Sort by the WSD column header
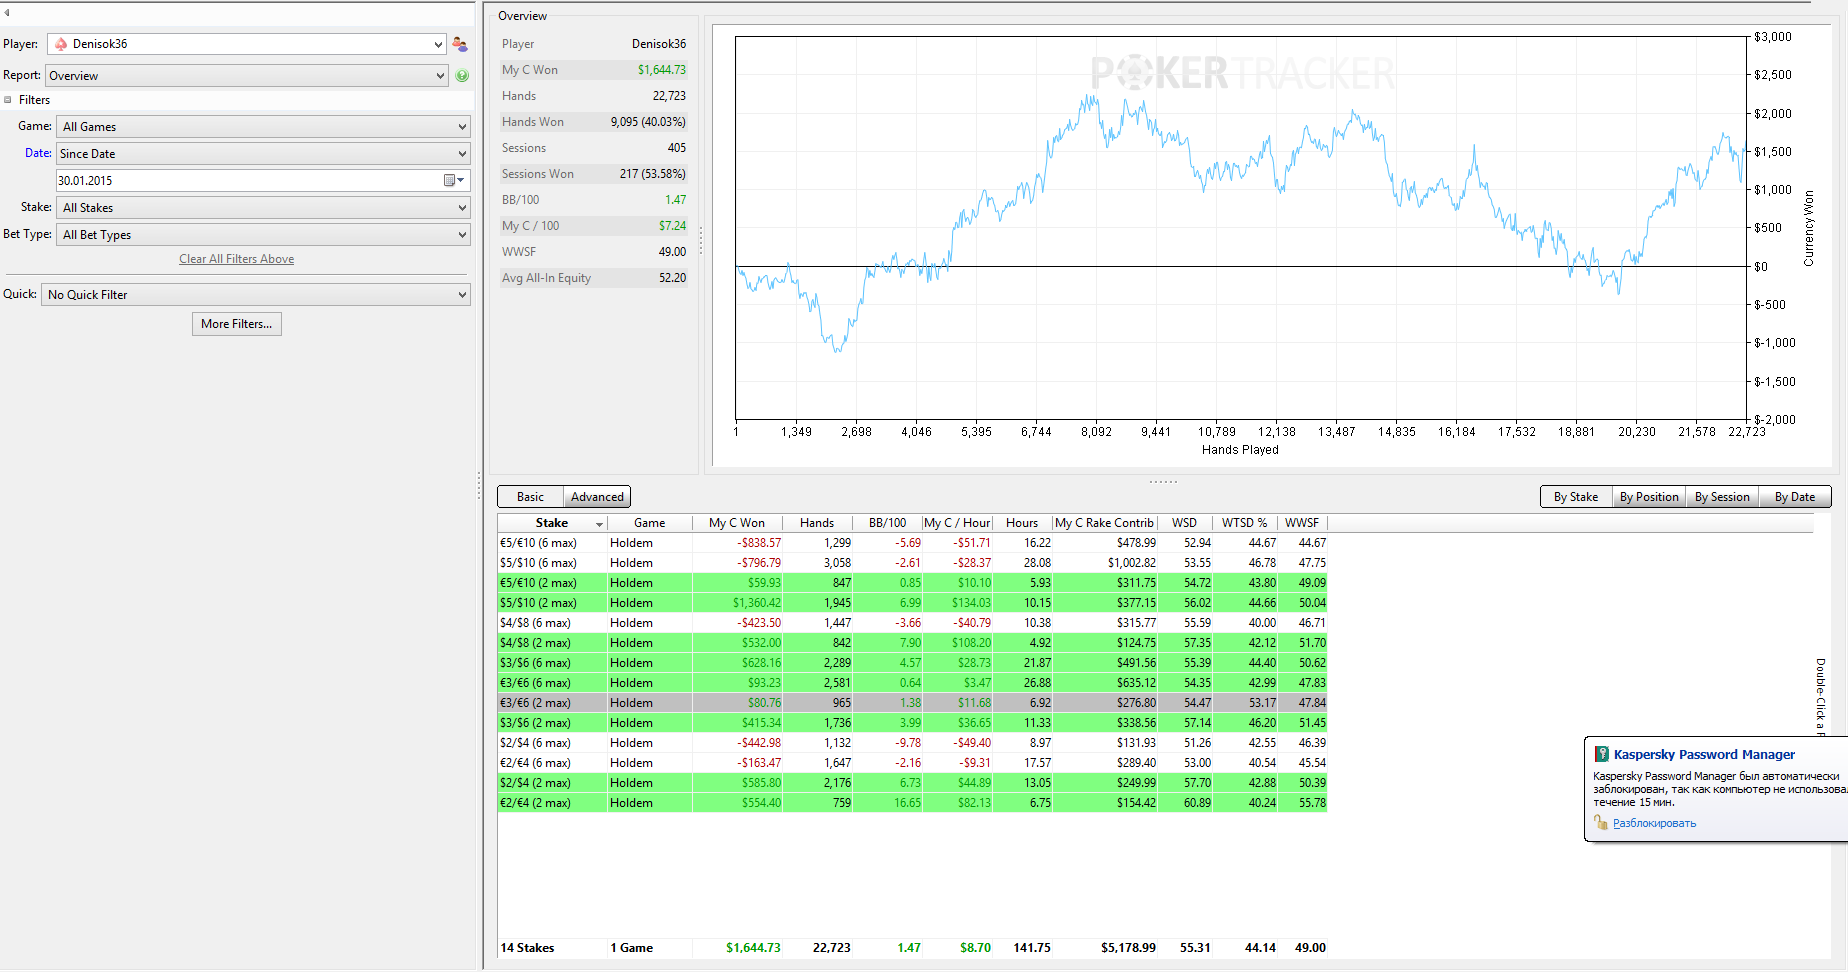 click(x=1184, y=523)
